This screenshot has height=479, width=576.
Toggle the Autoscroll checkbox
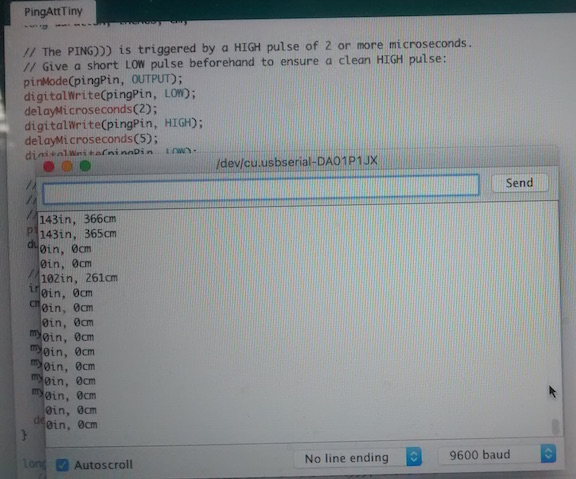[62, 465]
